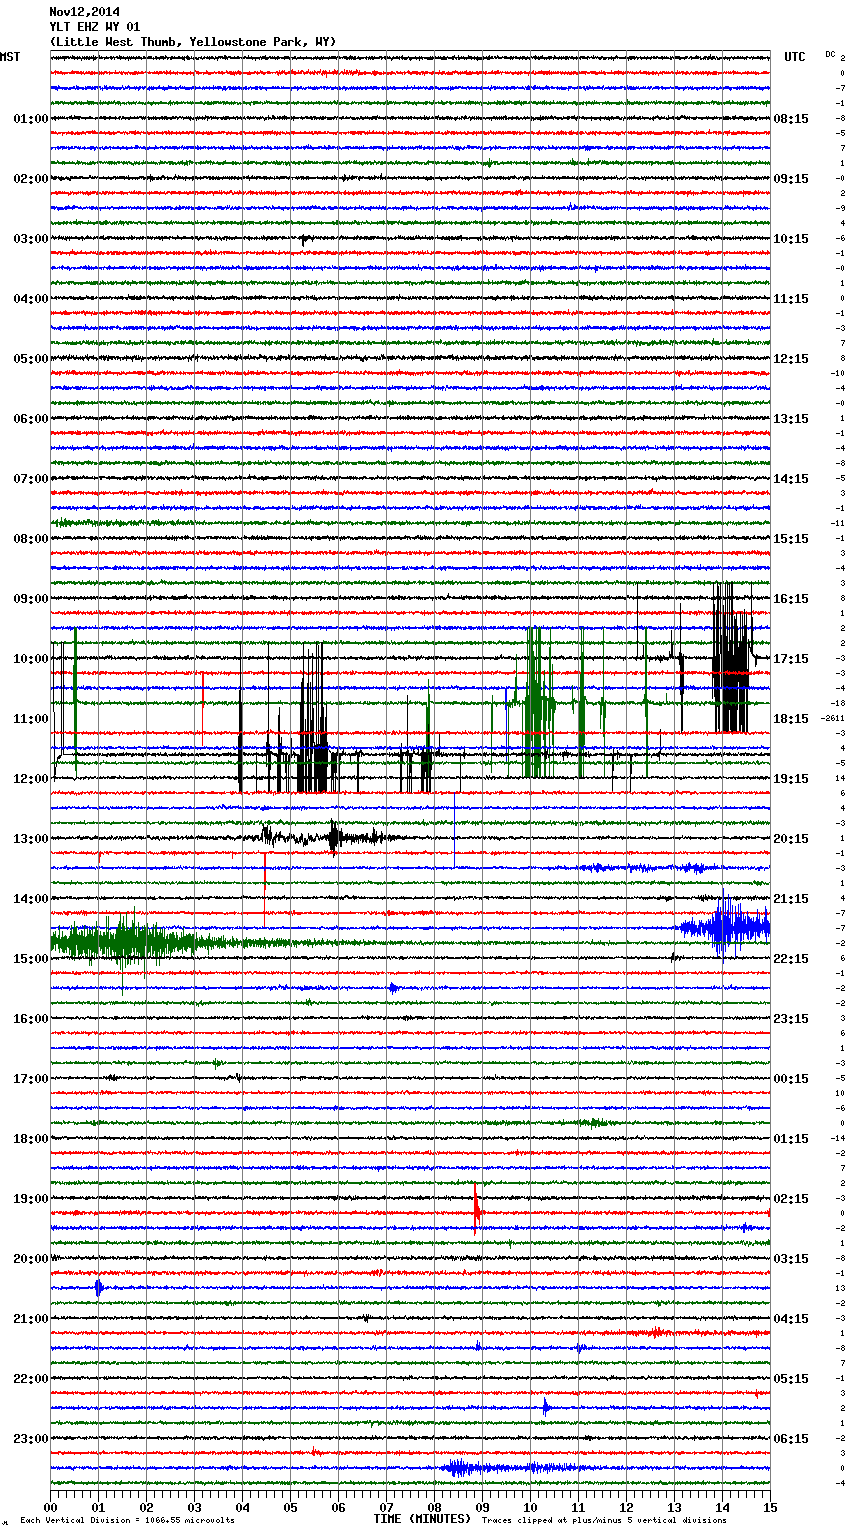Select the 03:00 MST time label

(30, 239)
